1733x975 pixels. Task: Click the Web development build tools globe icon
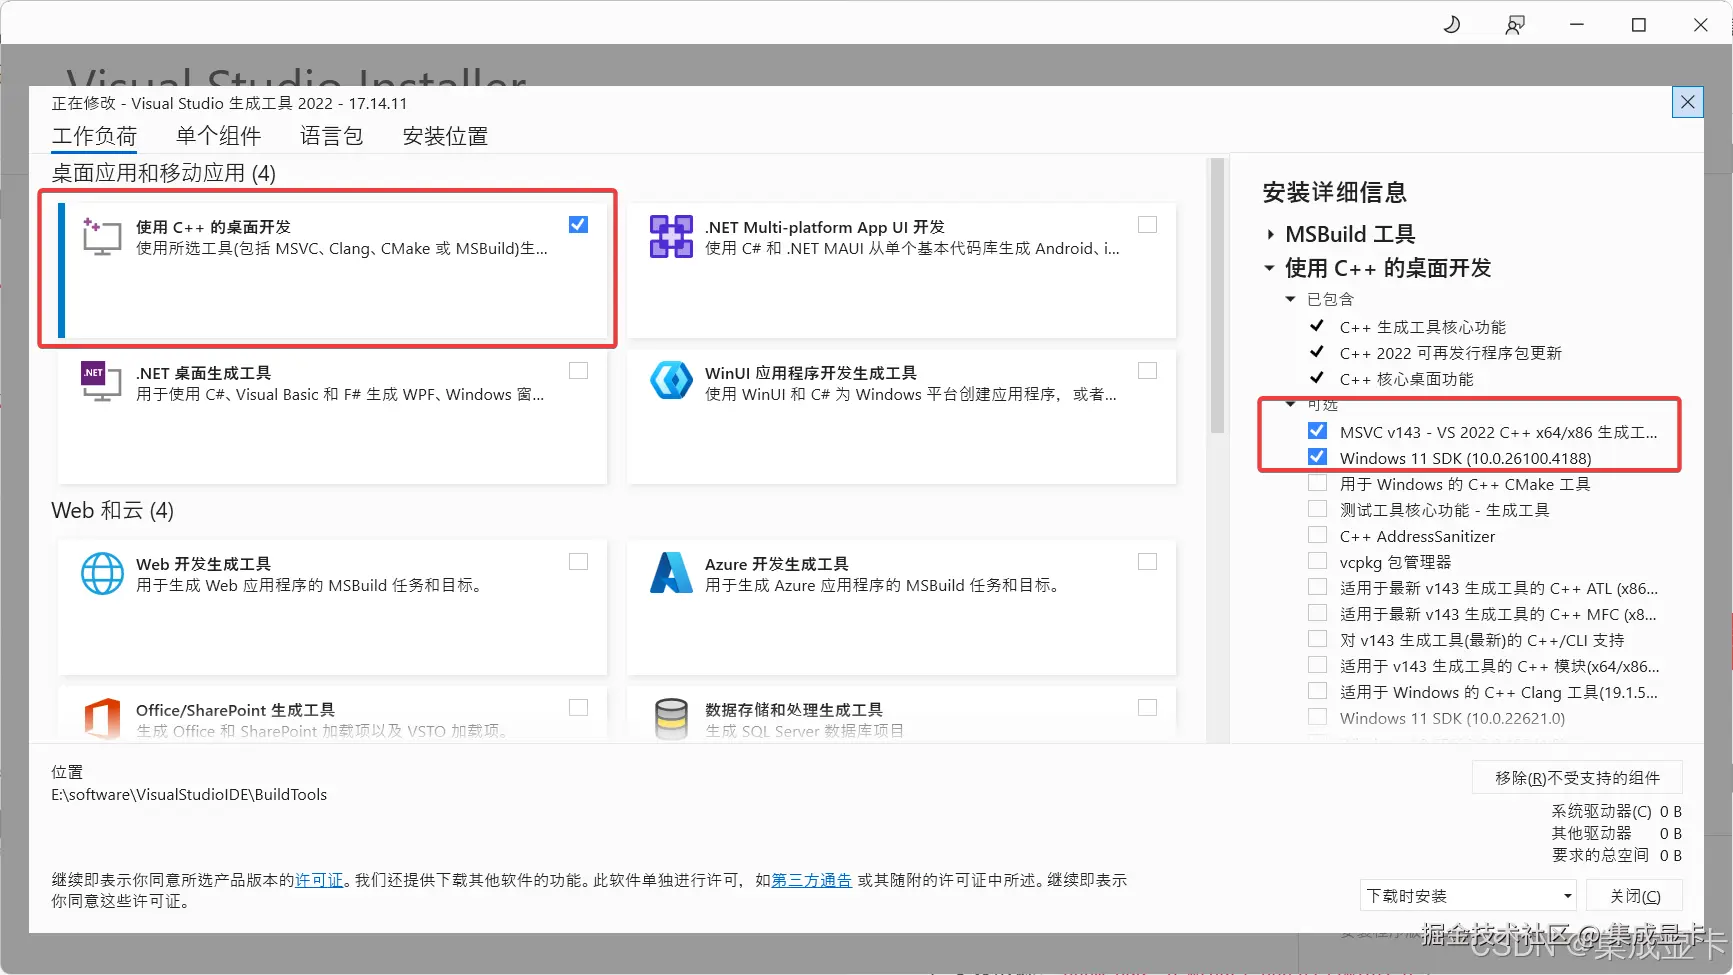pos(102,574)
